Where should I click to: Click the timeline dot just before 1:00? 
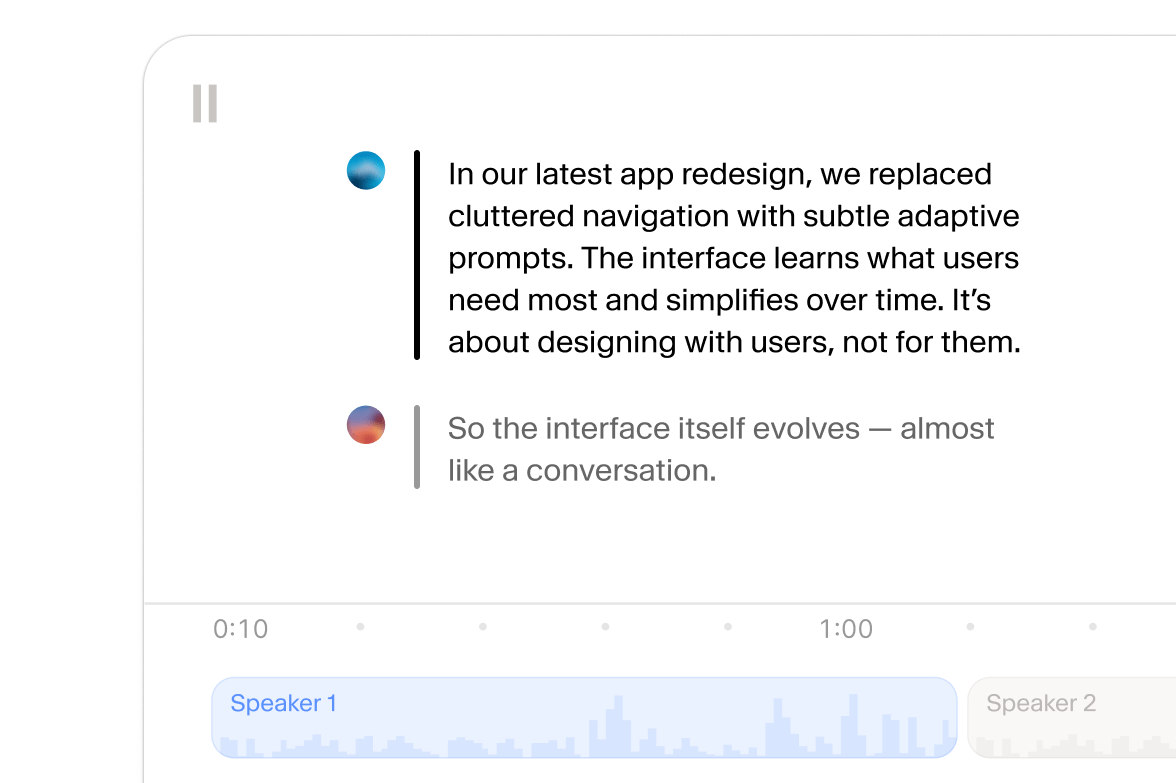727,627
